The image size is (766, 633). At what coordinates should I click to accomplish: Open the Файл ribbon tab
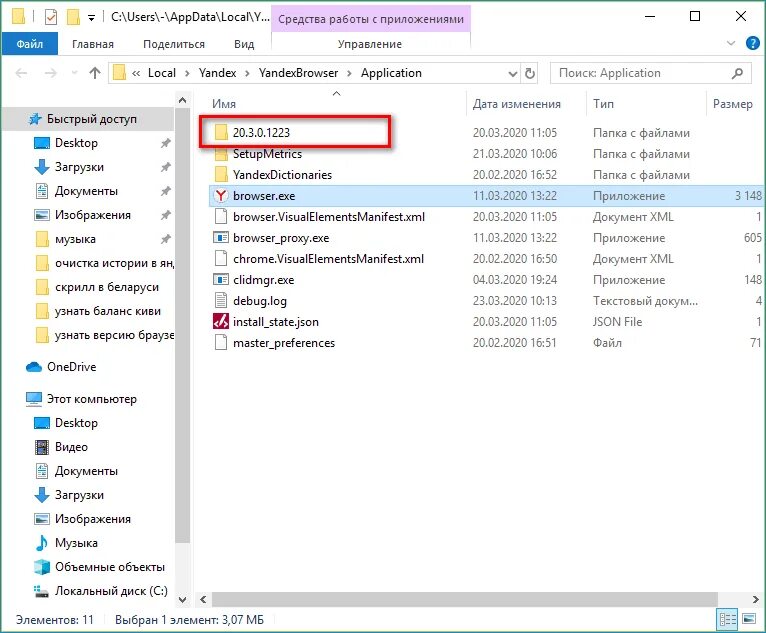(30, 44)
